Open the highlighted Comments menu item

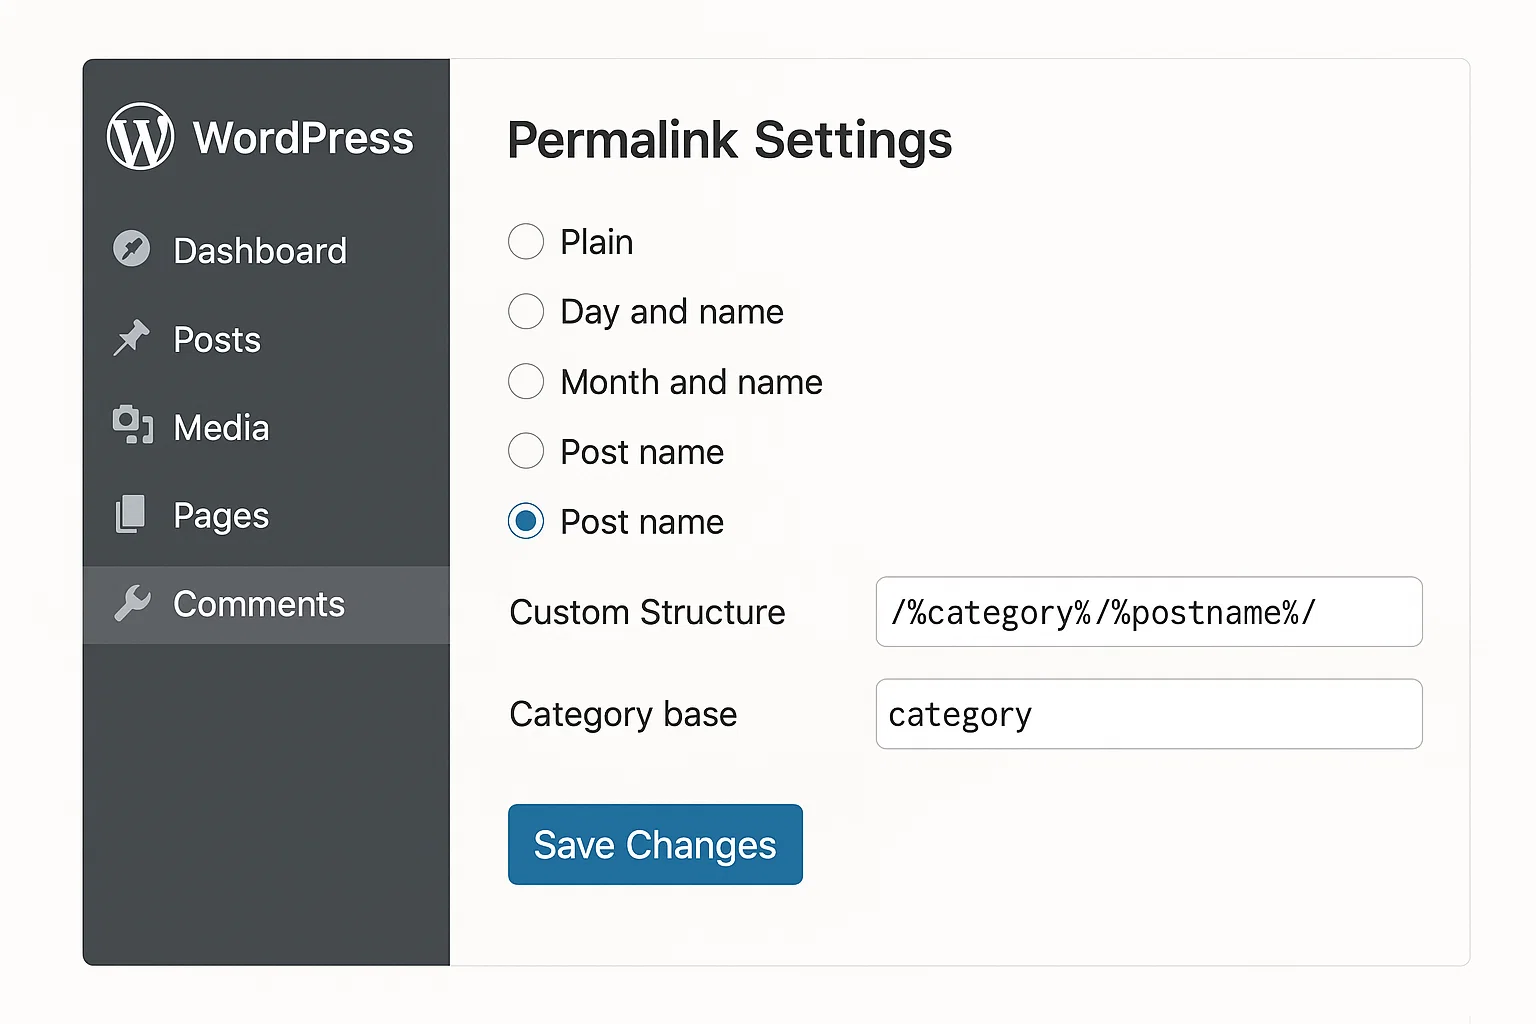pyautogui.click(x=259, y=604)
